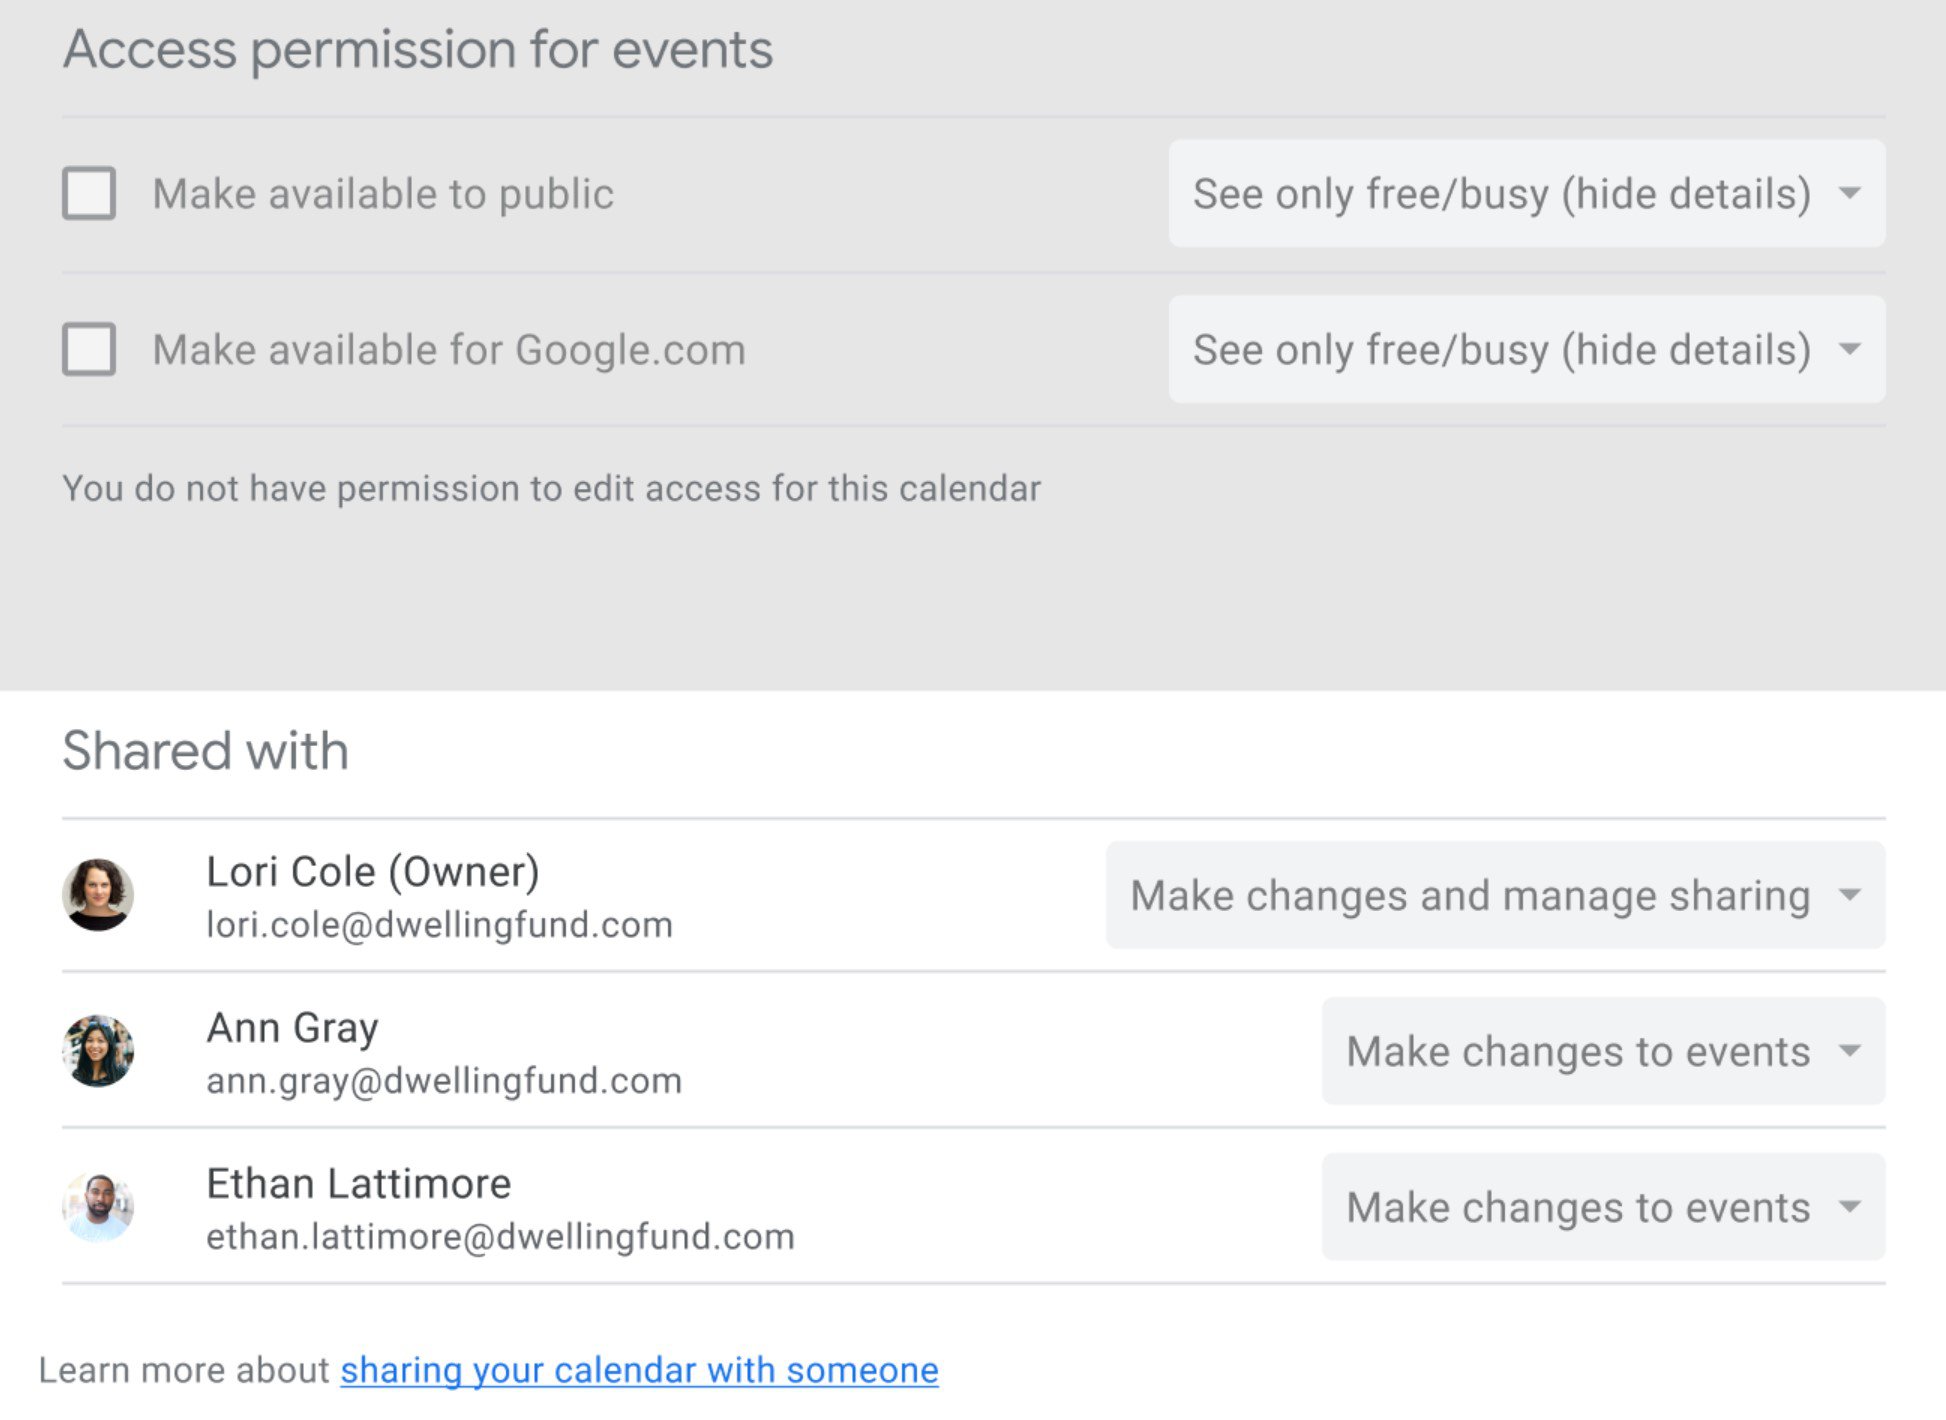
Task: Open sharing your calendar with someone link
Action: (639, 1370)
